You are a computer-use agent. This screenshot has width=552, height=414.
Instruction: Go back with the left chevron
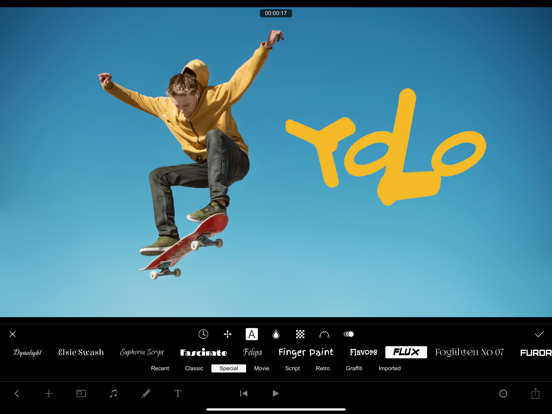(x=17, y=393)
